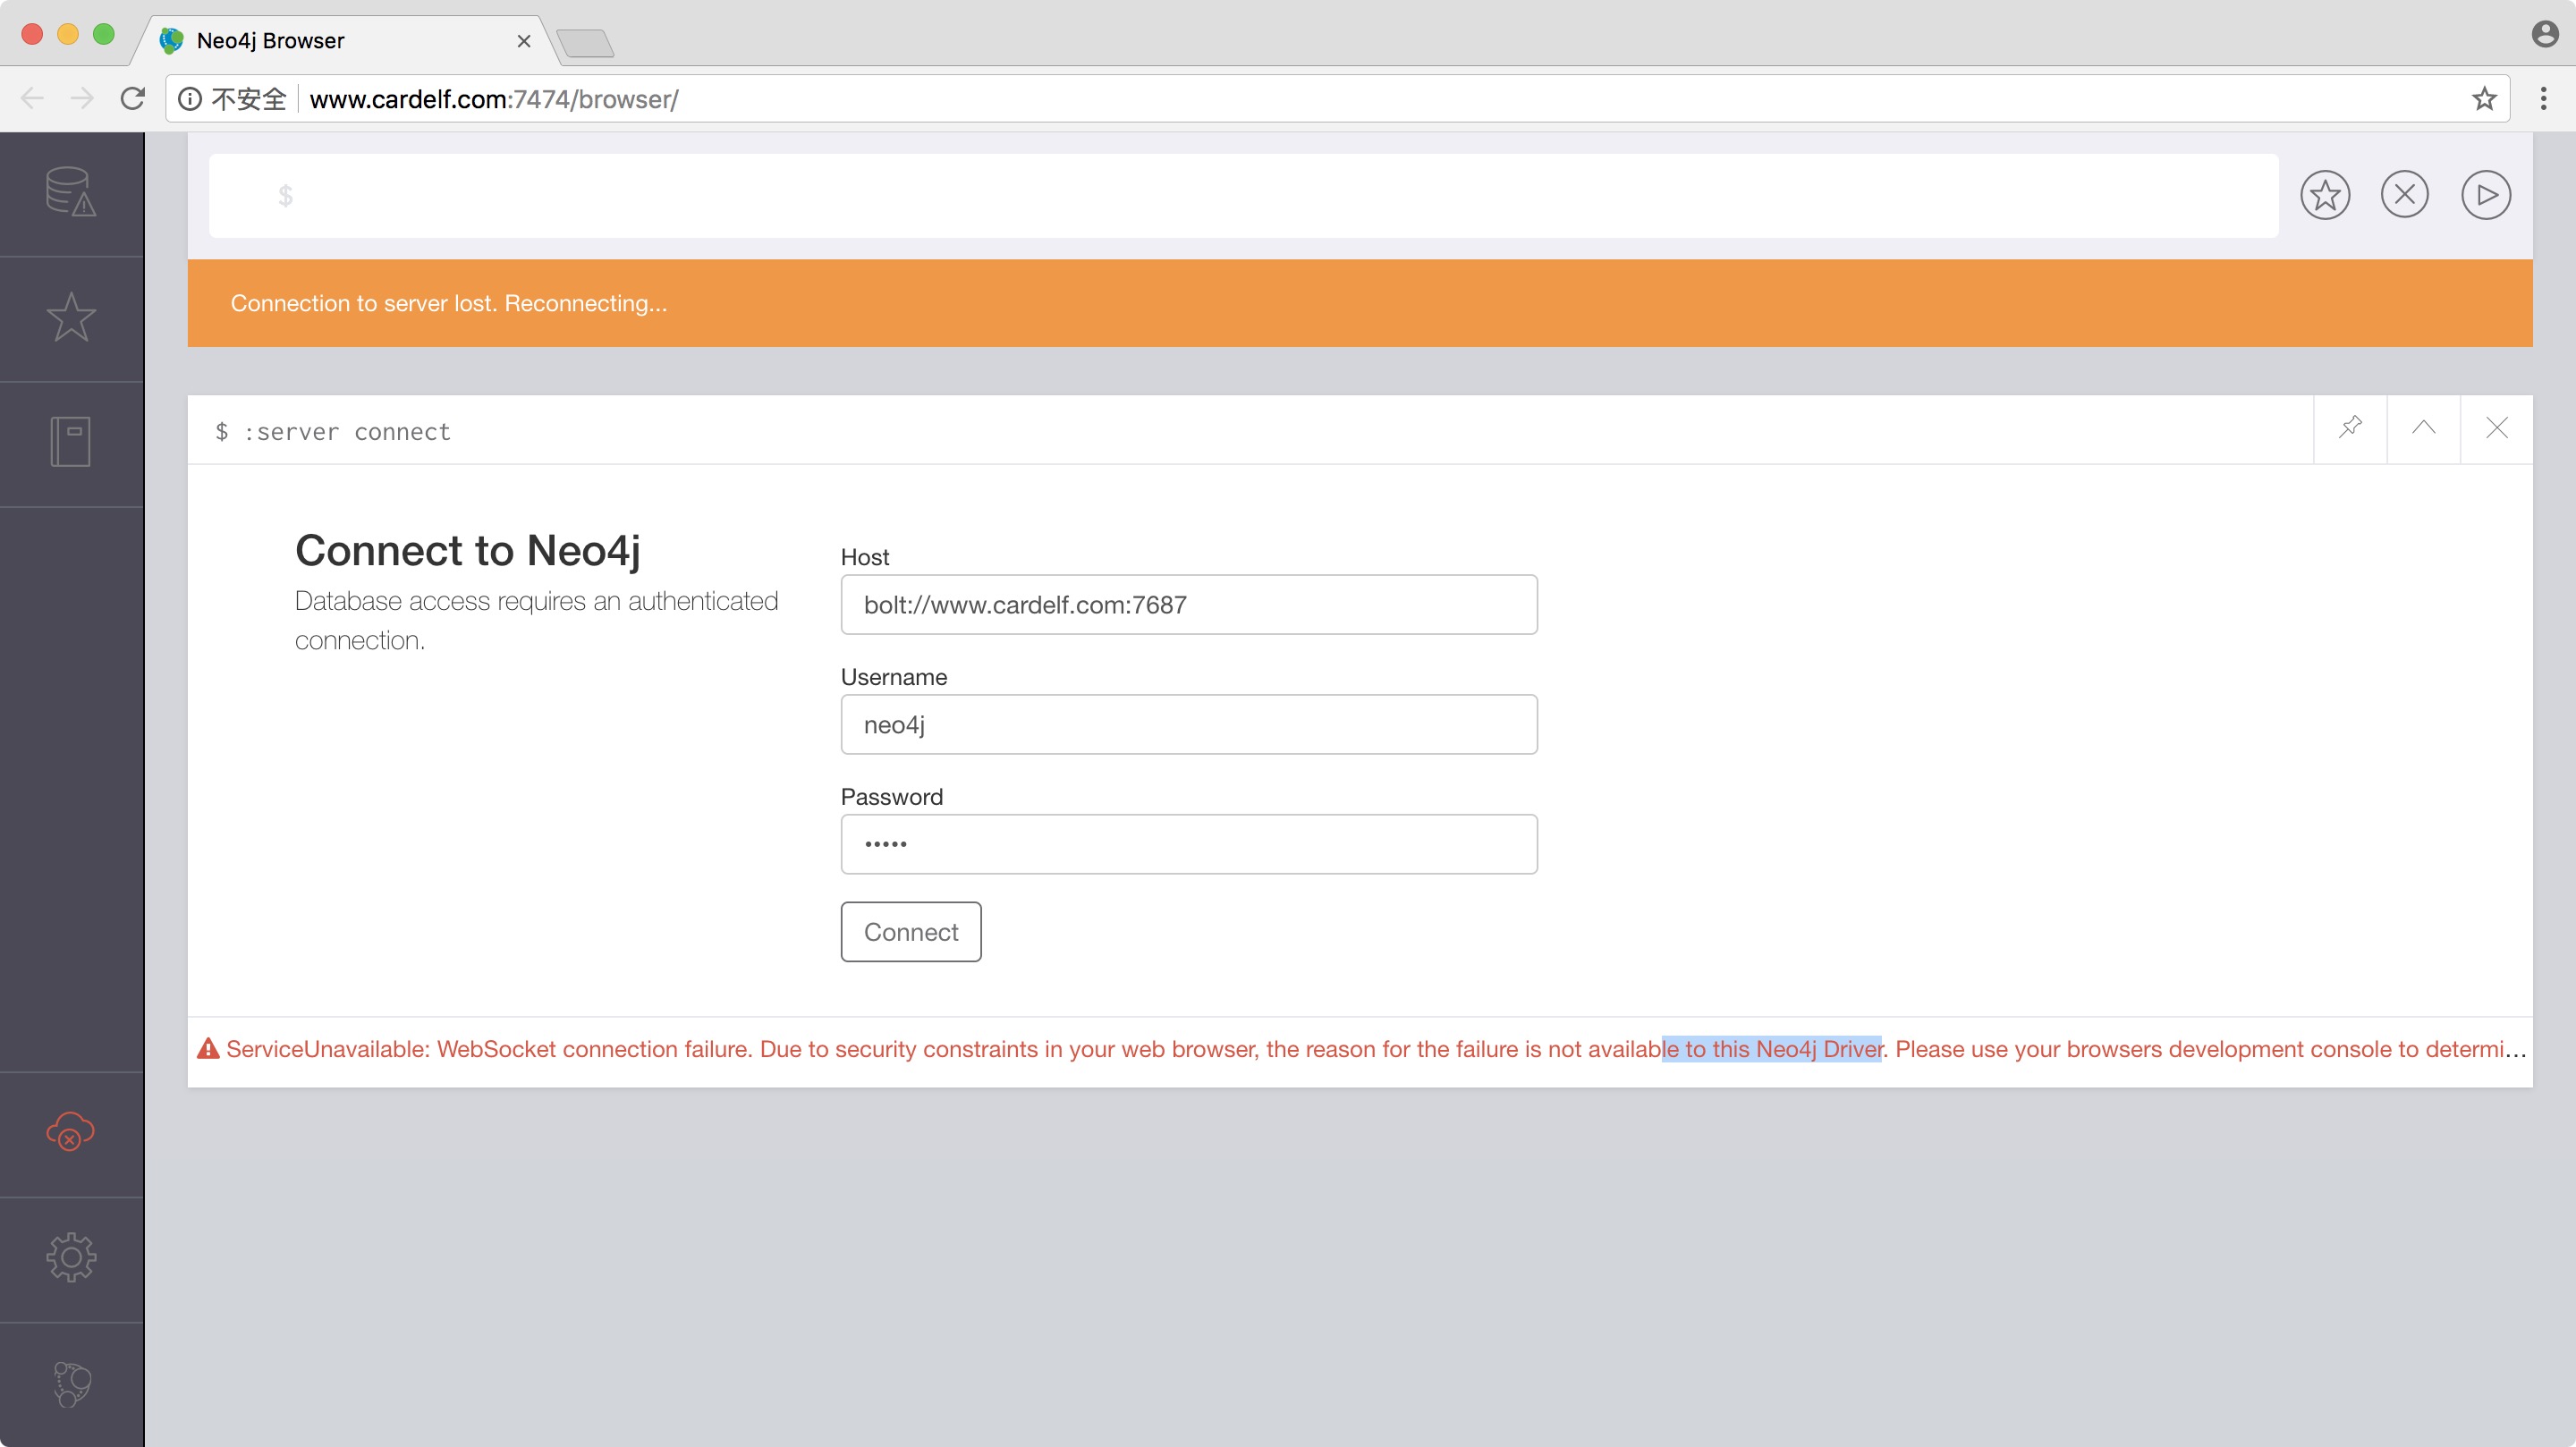Clear the editor with the X button
Viewport: 2576px width, 1447px height.
pos(2405,195)
